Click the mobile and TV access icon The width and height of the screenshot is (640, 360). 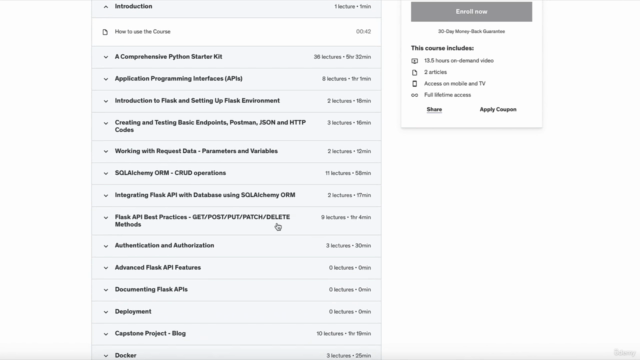point(414,84)
